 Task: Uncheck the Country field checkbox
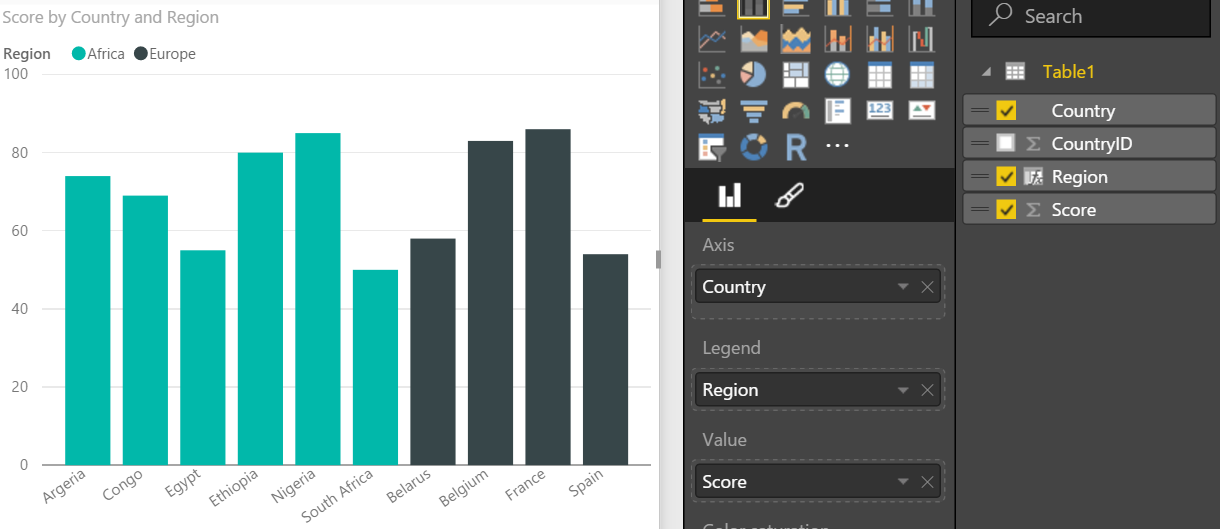pos(1006,111)
